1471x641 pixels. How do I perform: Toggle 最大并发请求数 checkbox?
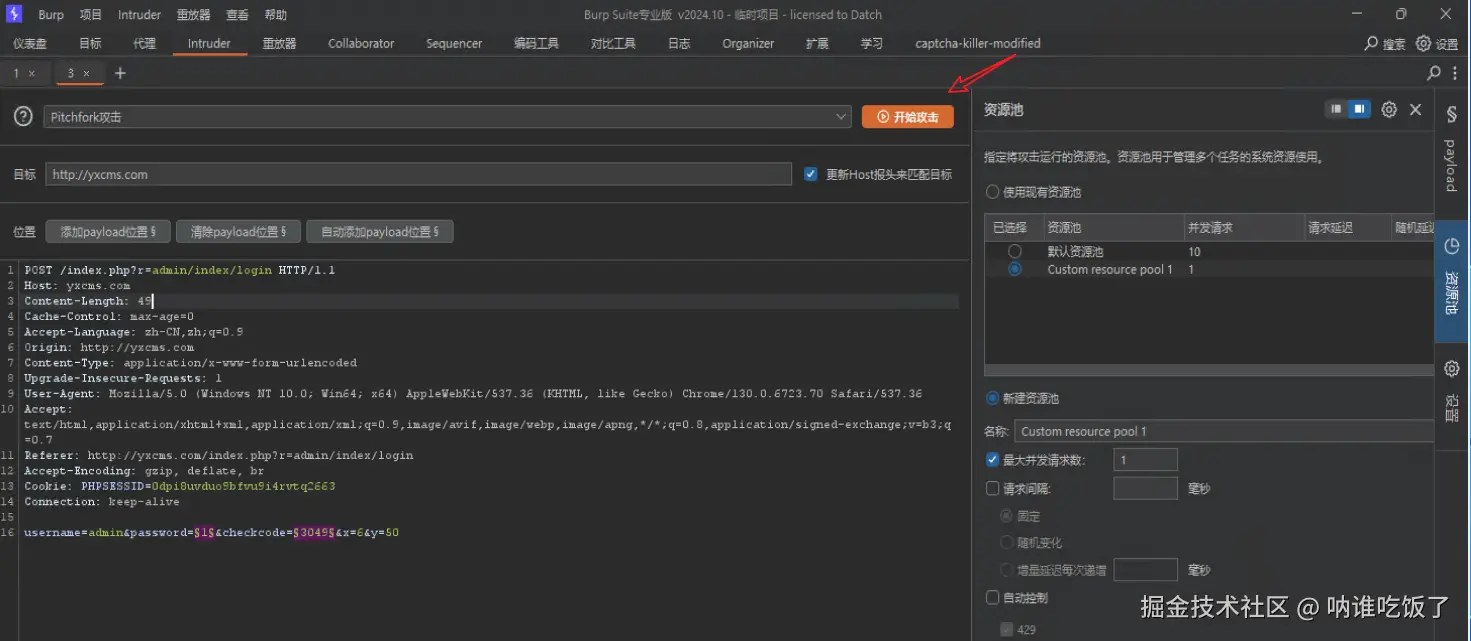[993, 460]
